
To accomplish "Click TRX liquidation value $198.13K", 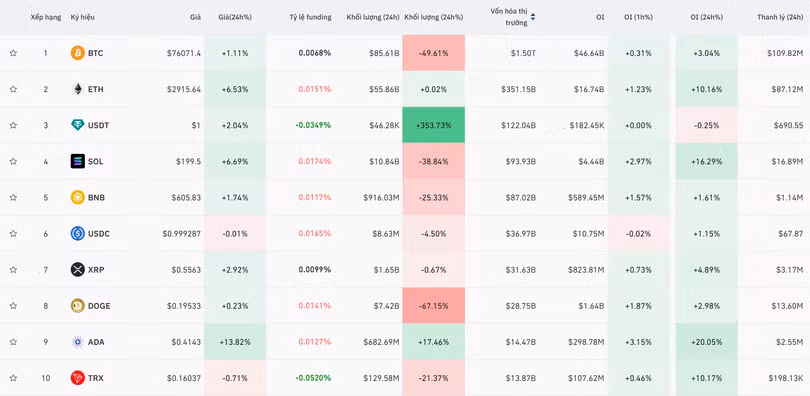I will 786,378.
